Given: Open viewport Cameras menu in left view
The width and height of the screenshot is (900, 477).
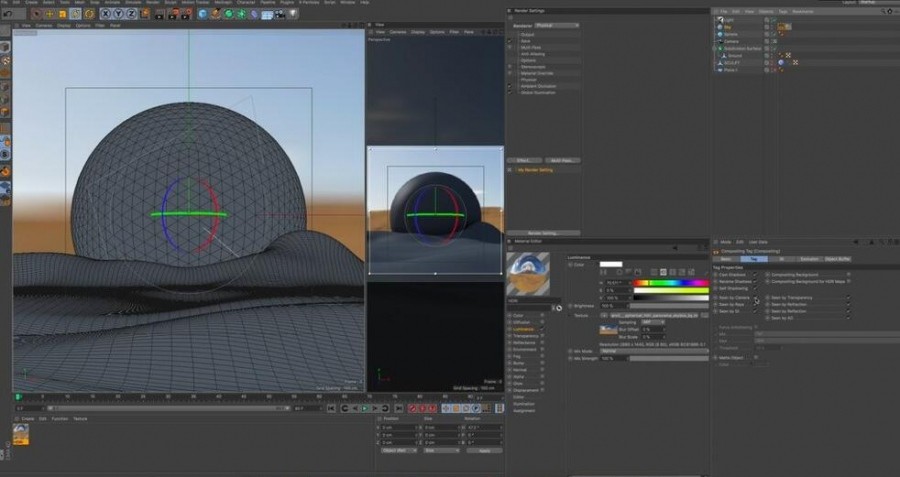Looking at the screenshot, I should pos(44,26).
